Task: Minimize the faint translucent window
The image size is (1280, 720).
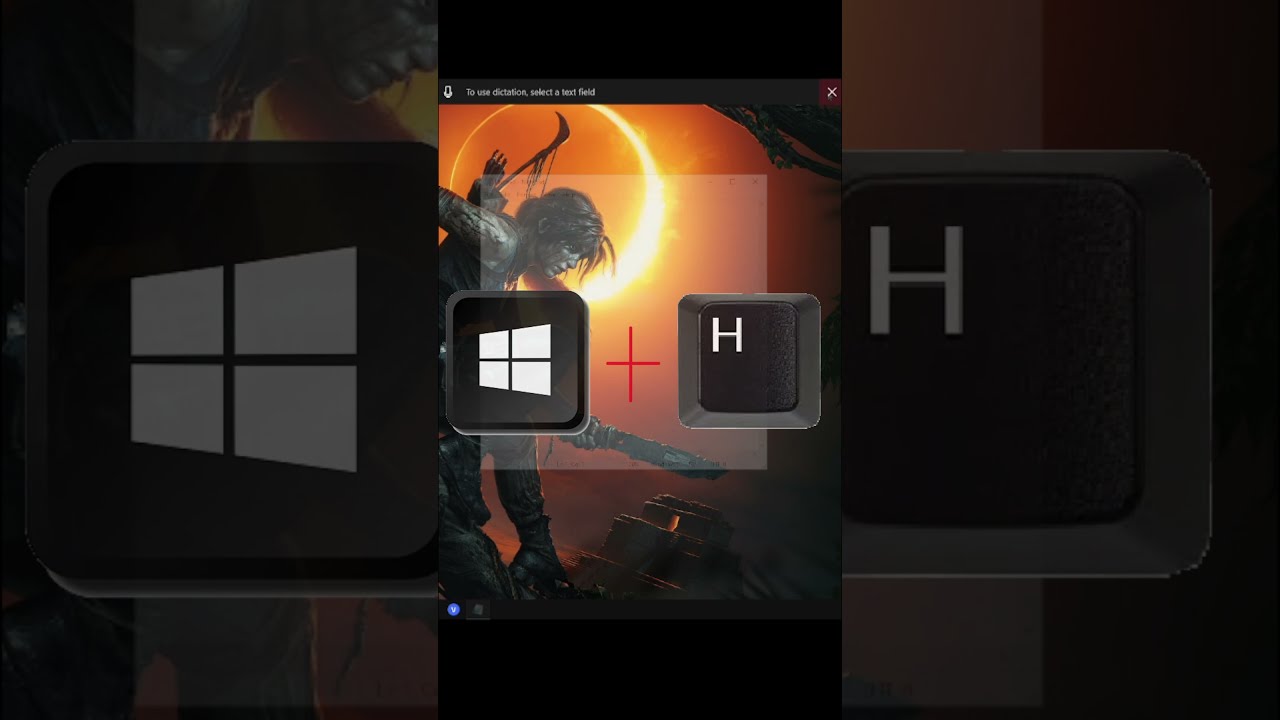Action: click(710, 183)
